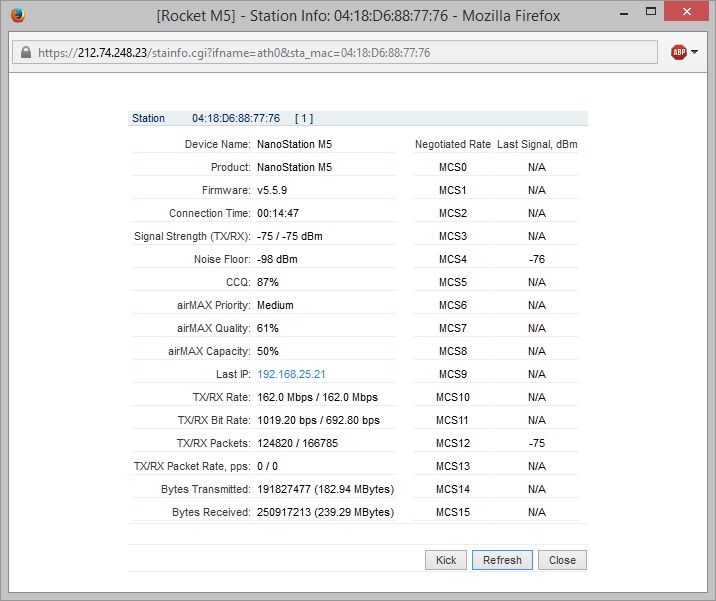The height and width of the screenshot is (601, 716).
Task: Click the Refresh button
Action: coord(502,560)
